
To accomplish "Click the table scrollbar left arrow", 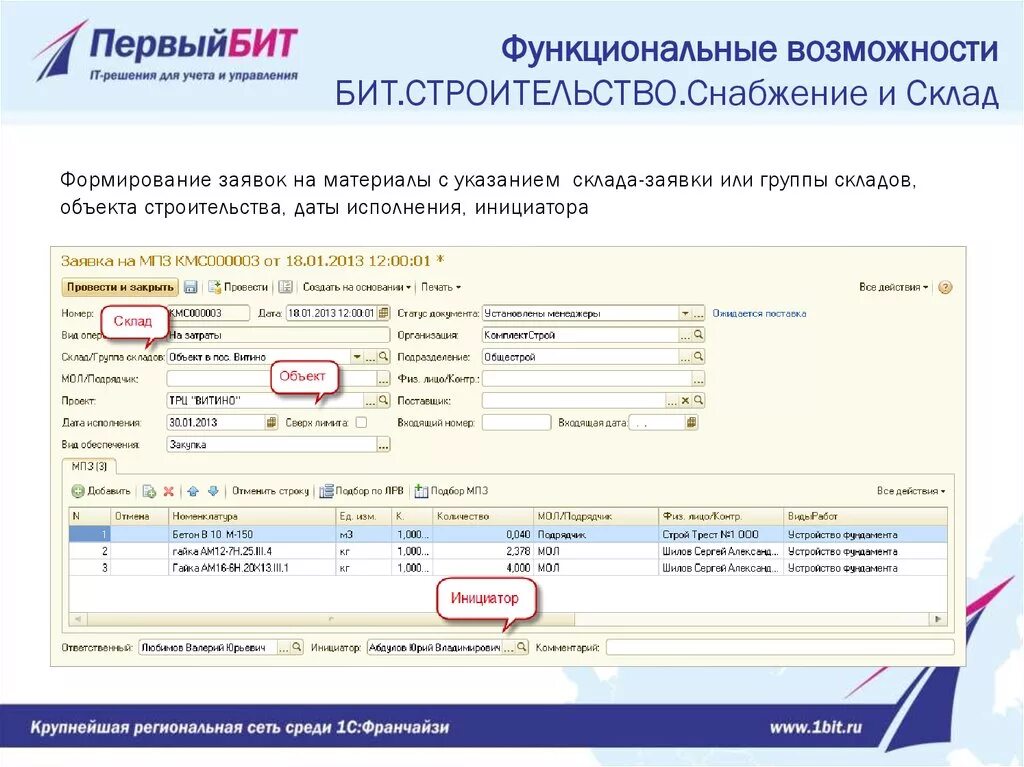I will click(x=78, y=619).
